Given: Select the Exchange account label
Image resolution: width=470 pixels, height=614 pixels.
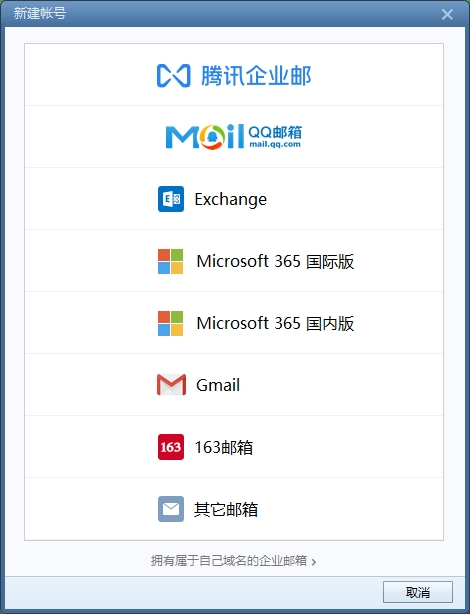Looking at the screenshot, I should pos(231,200).
